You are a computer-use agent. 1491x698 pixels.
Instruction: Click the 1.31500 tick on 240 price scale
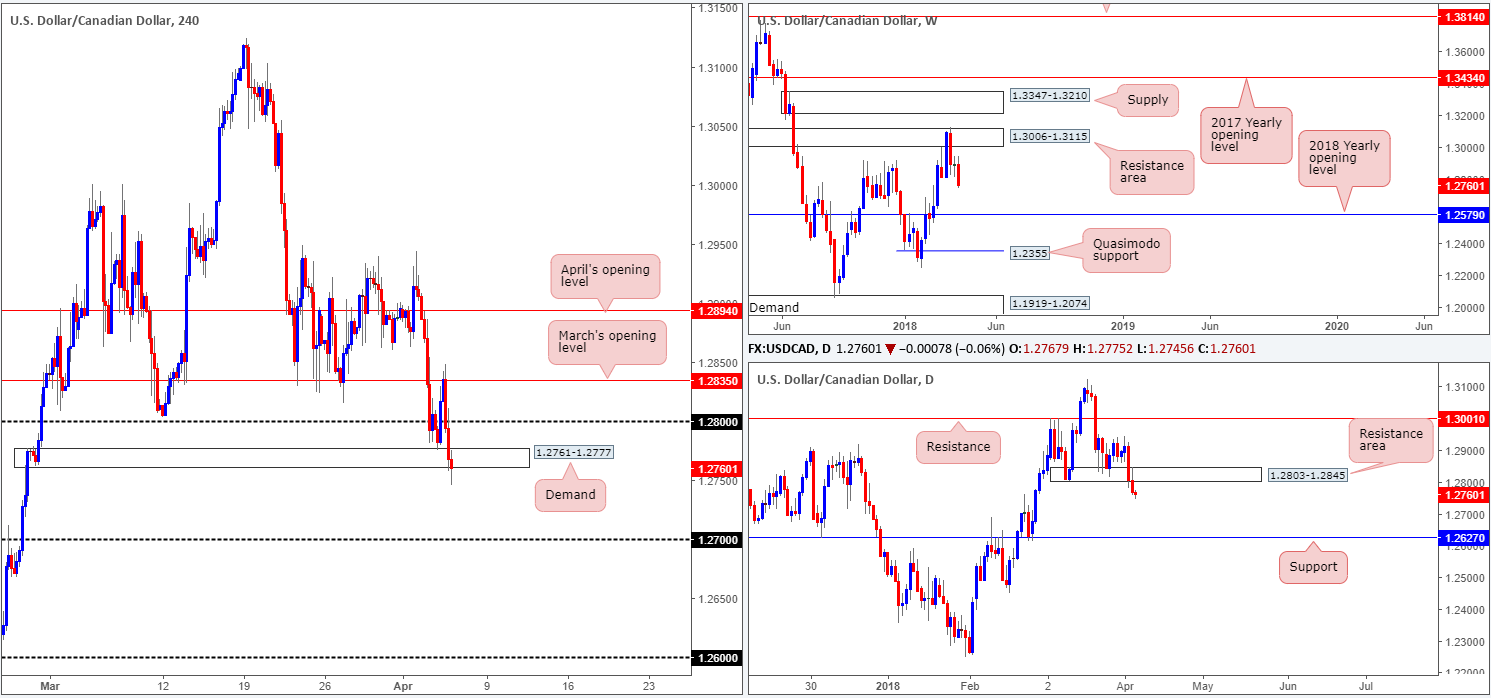[x=718, y=9]
